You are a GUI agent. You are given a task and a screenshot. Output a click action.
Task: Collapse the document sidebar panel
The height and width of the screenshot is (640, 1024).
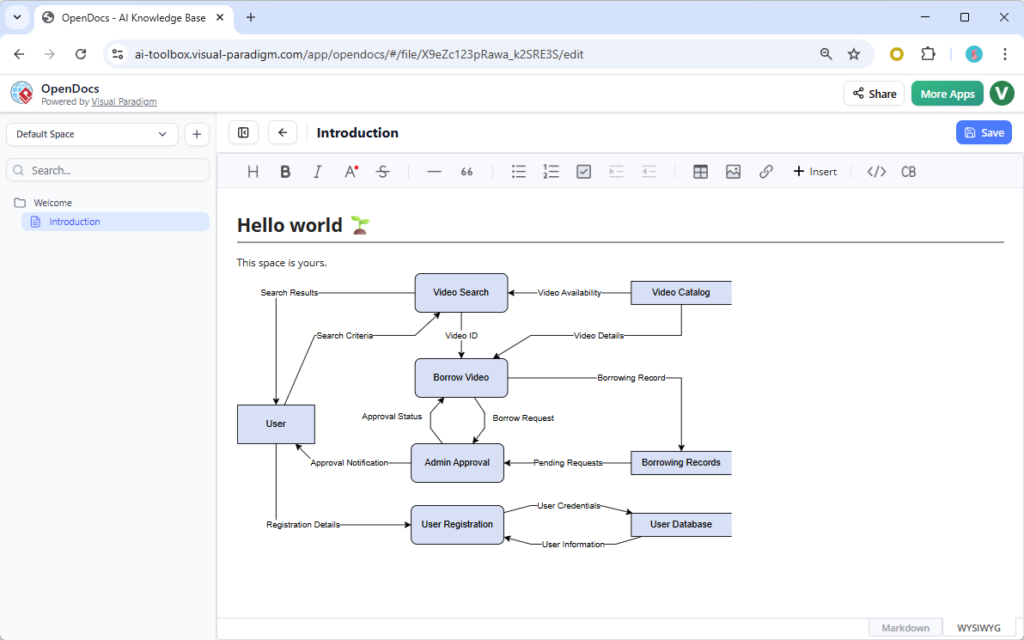(243, 132)
